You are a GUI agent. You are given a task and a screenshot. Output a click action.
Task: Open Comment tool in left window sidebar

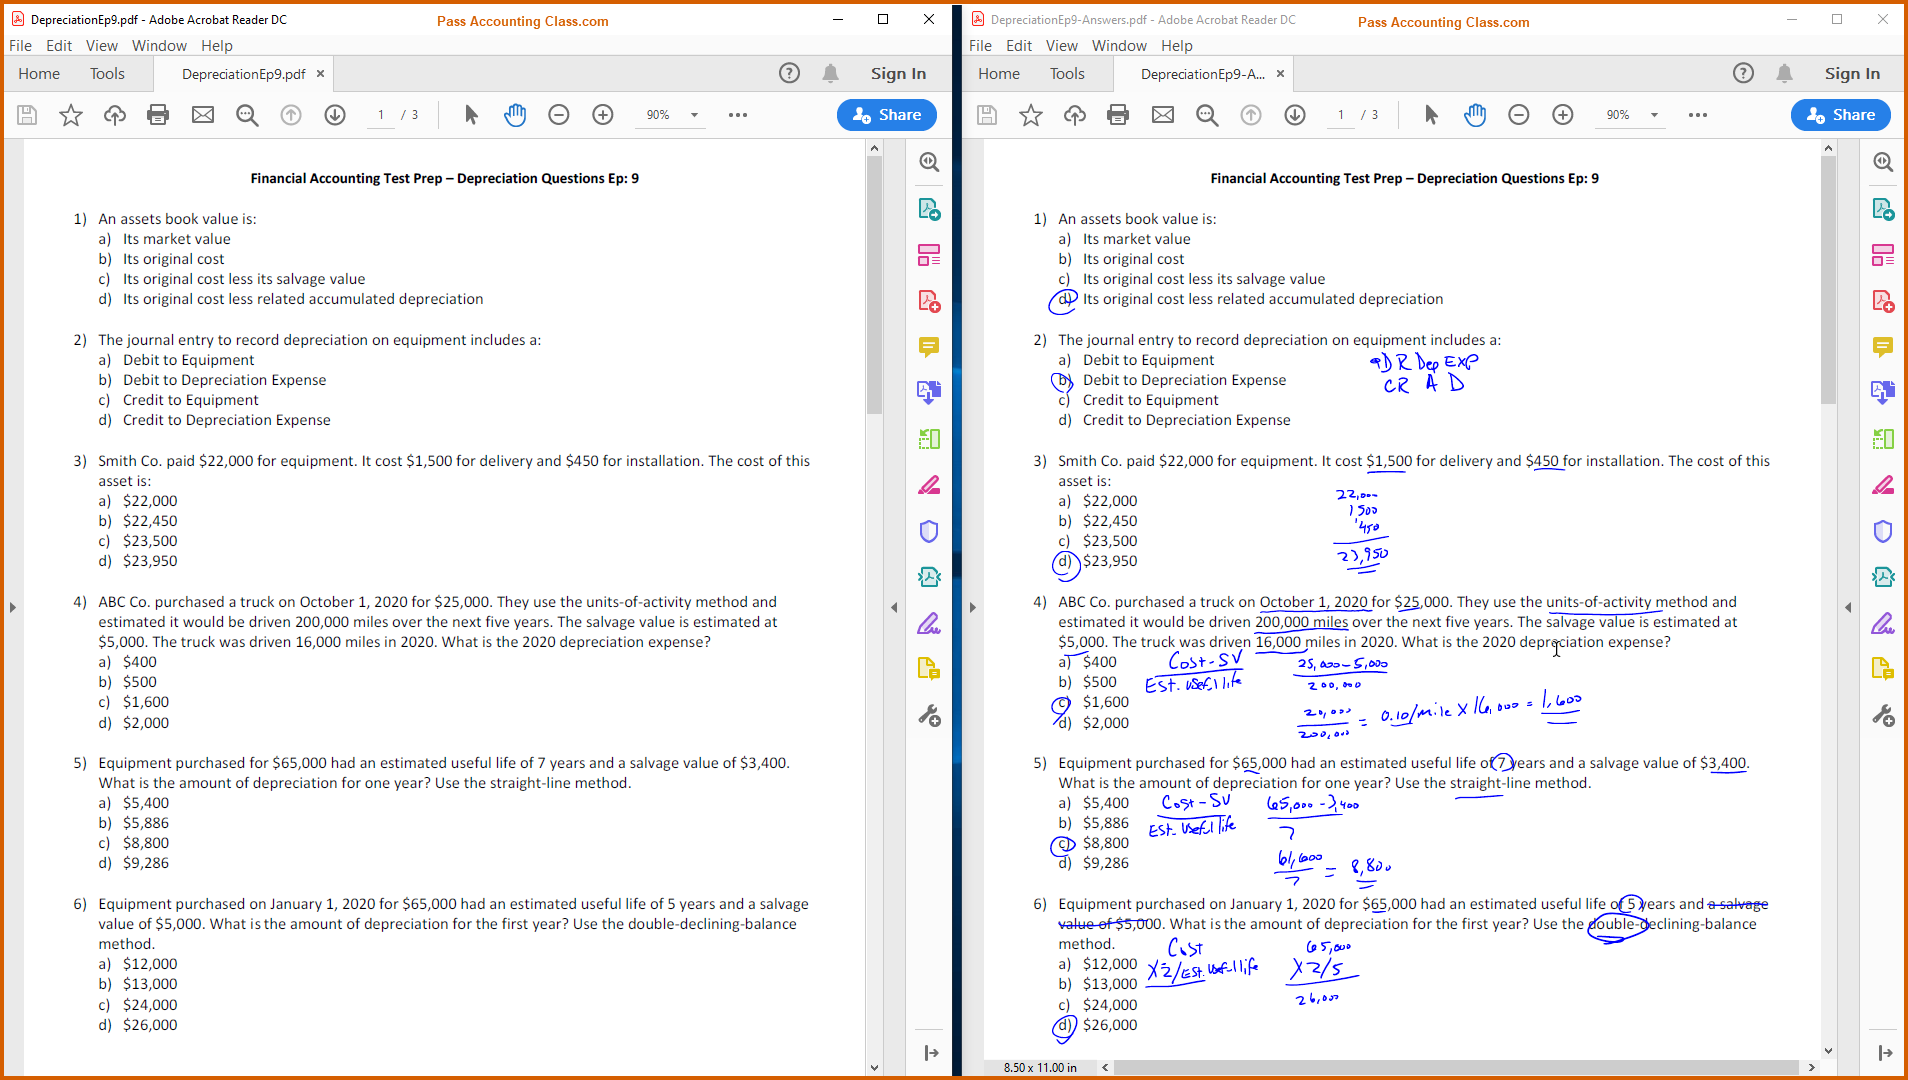click(929, 347)
